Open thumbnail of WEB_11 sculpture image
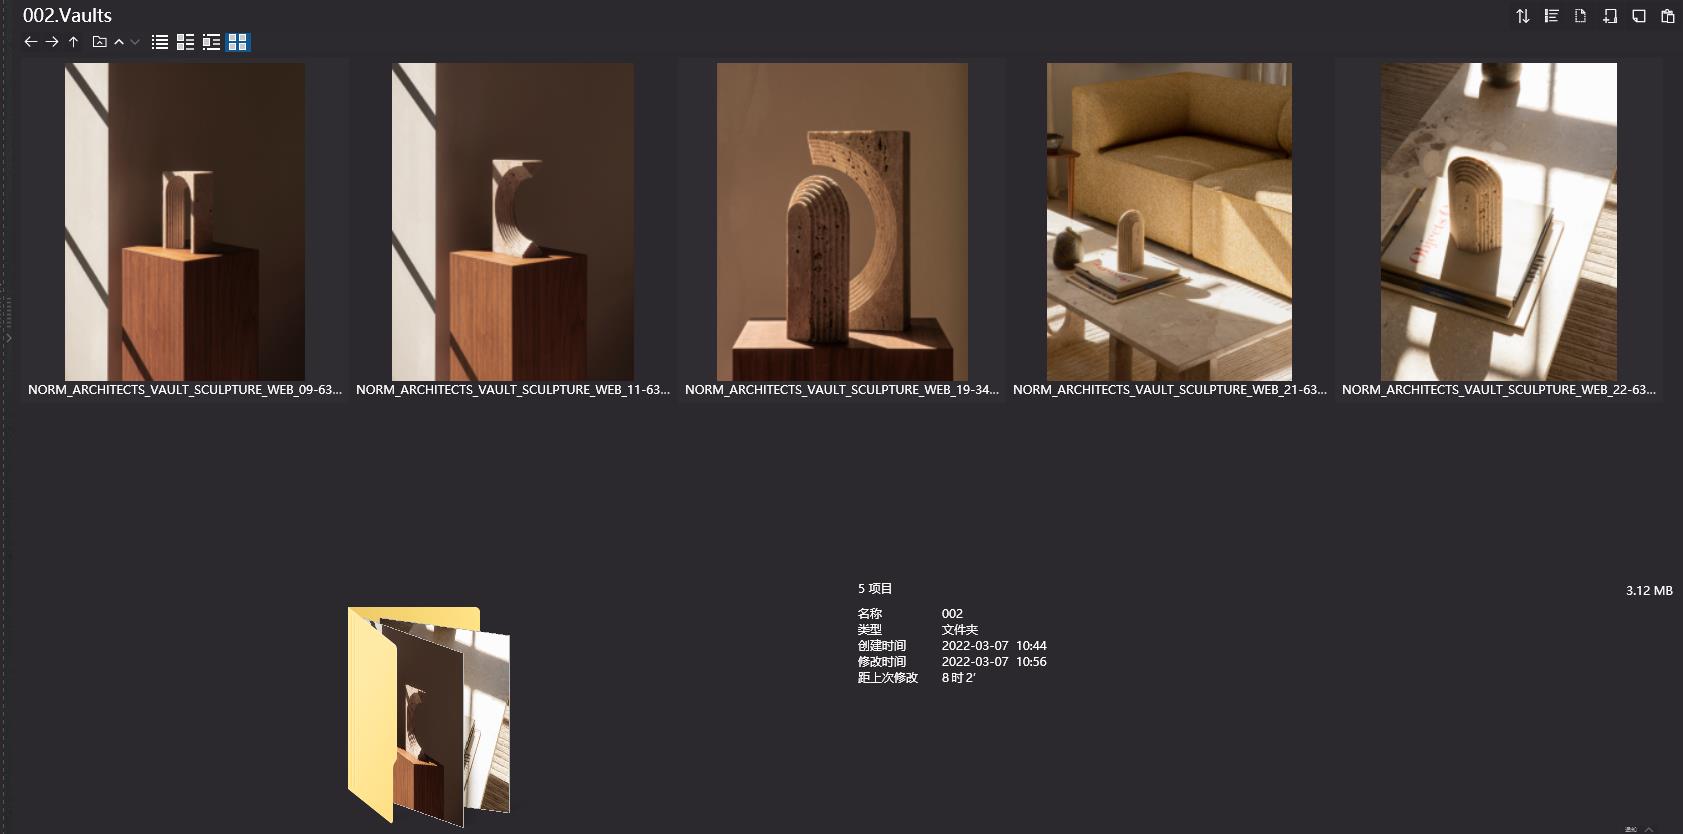 513,222
